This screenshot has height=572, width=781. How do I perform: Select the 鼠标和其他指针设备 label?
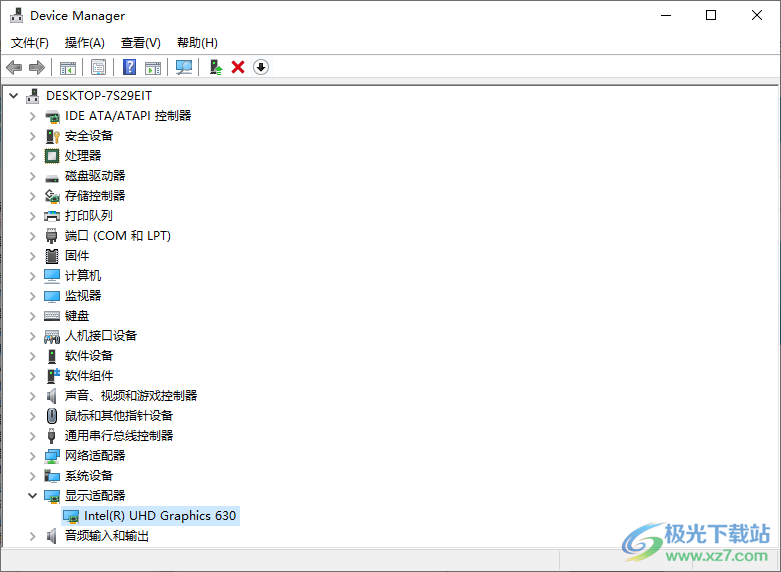click(119, 416)
